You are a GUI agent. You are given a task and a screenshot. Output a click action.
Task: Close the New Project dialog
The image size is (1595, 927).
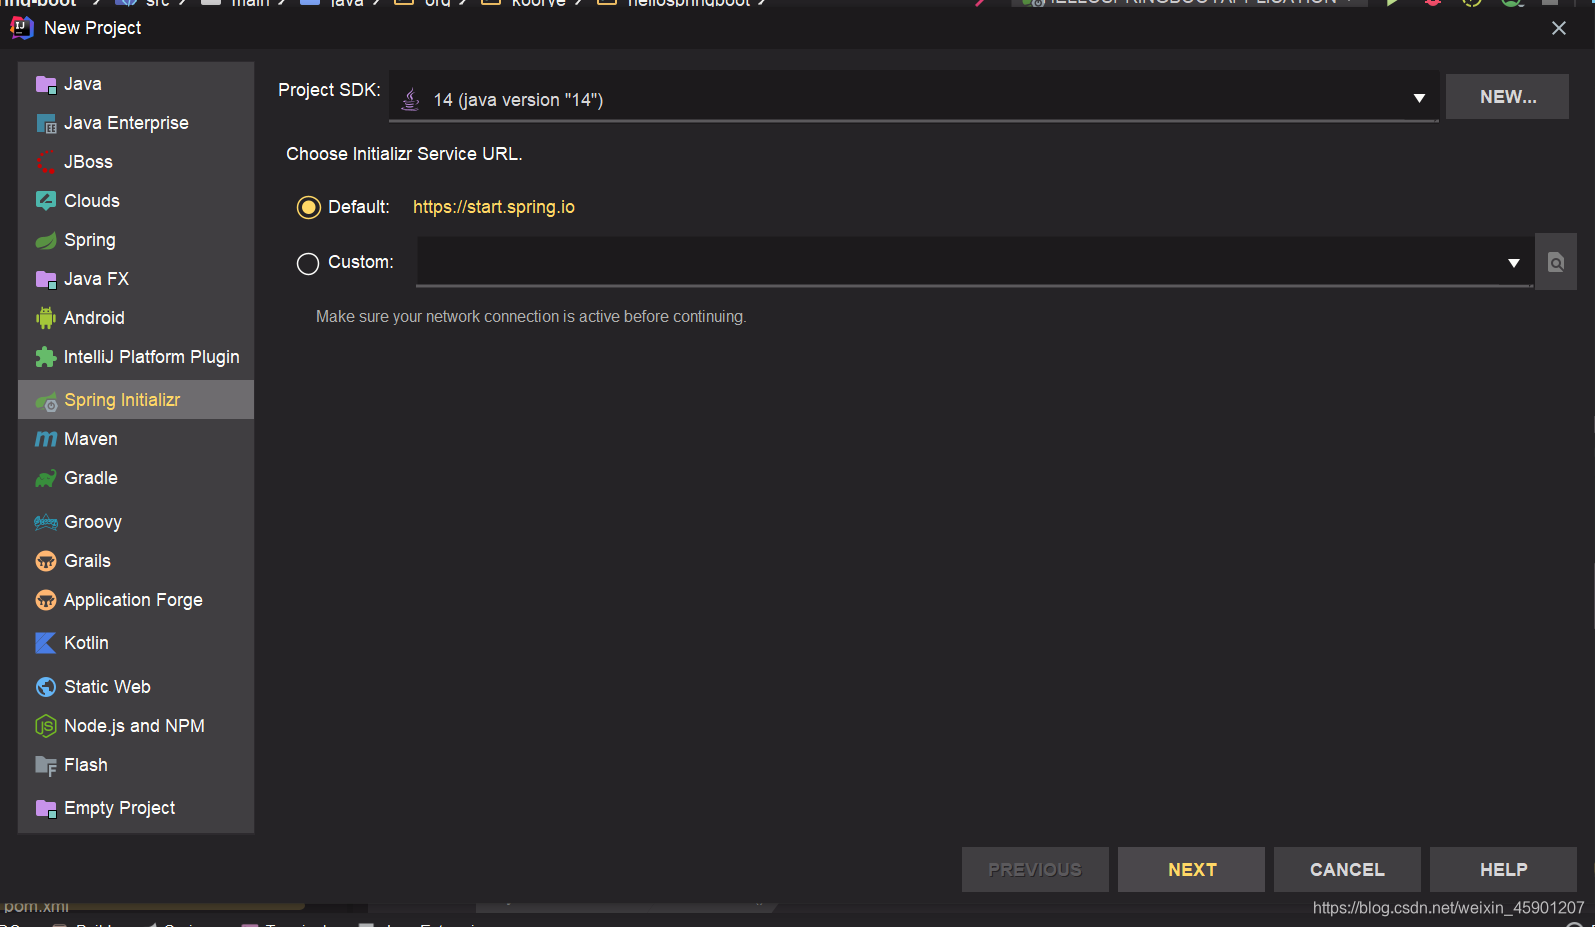[1559, 28]
